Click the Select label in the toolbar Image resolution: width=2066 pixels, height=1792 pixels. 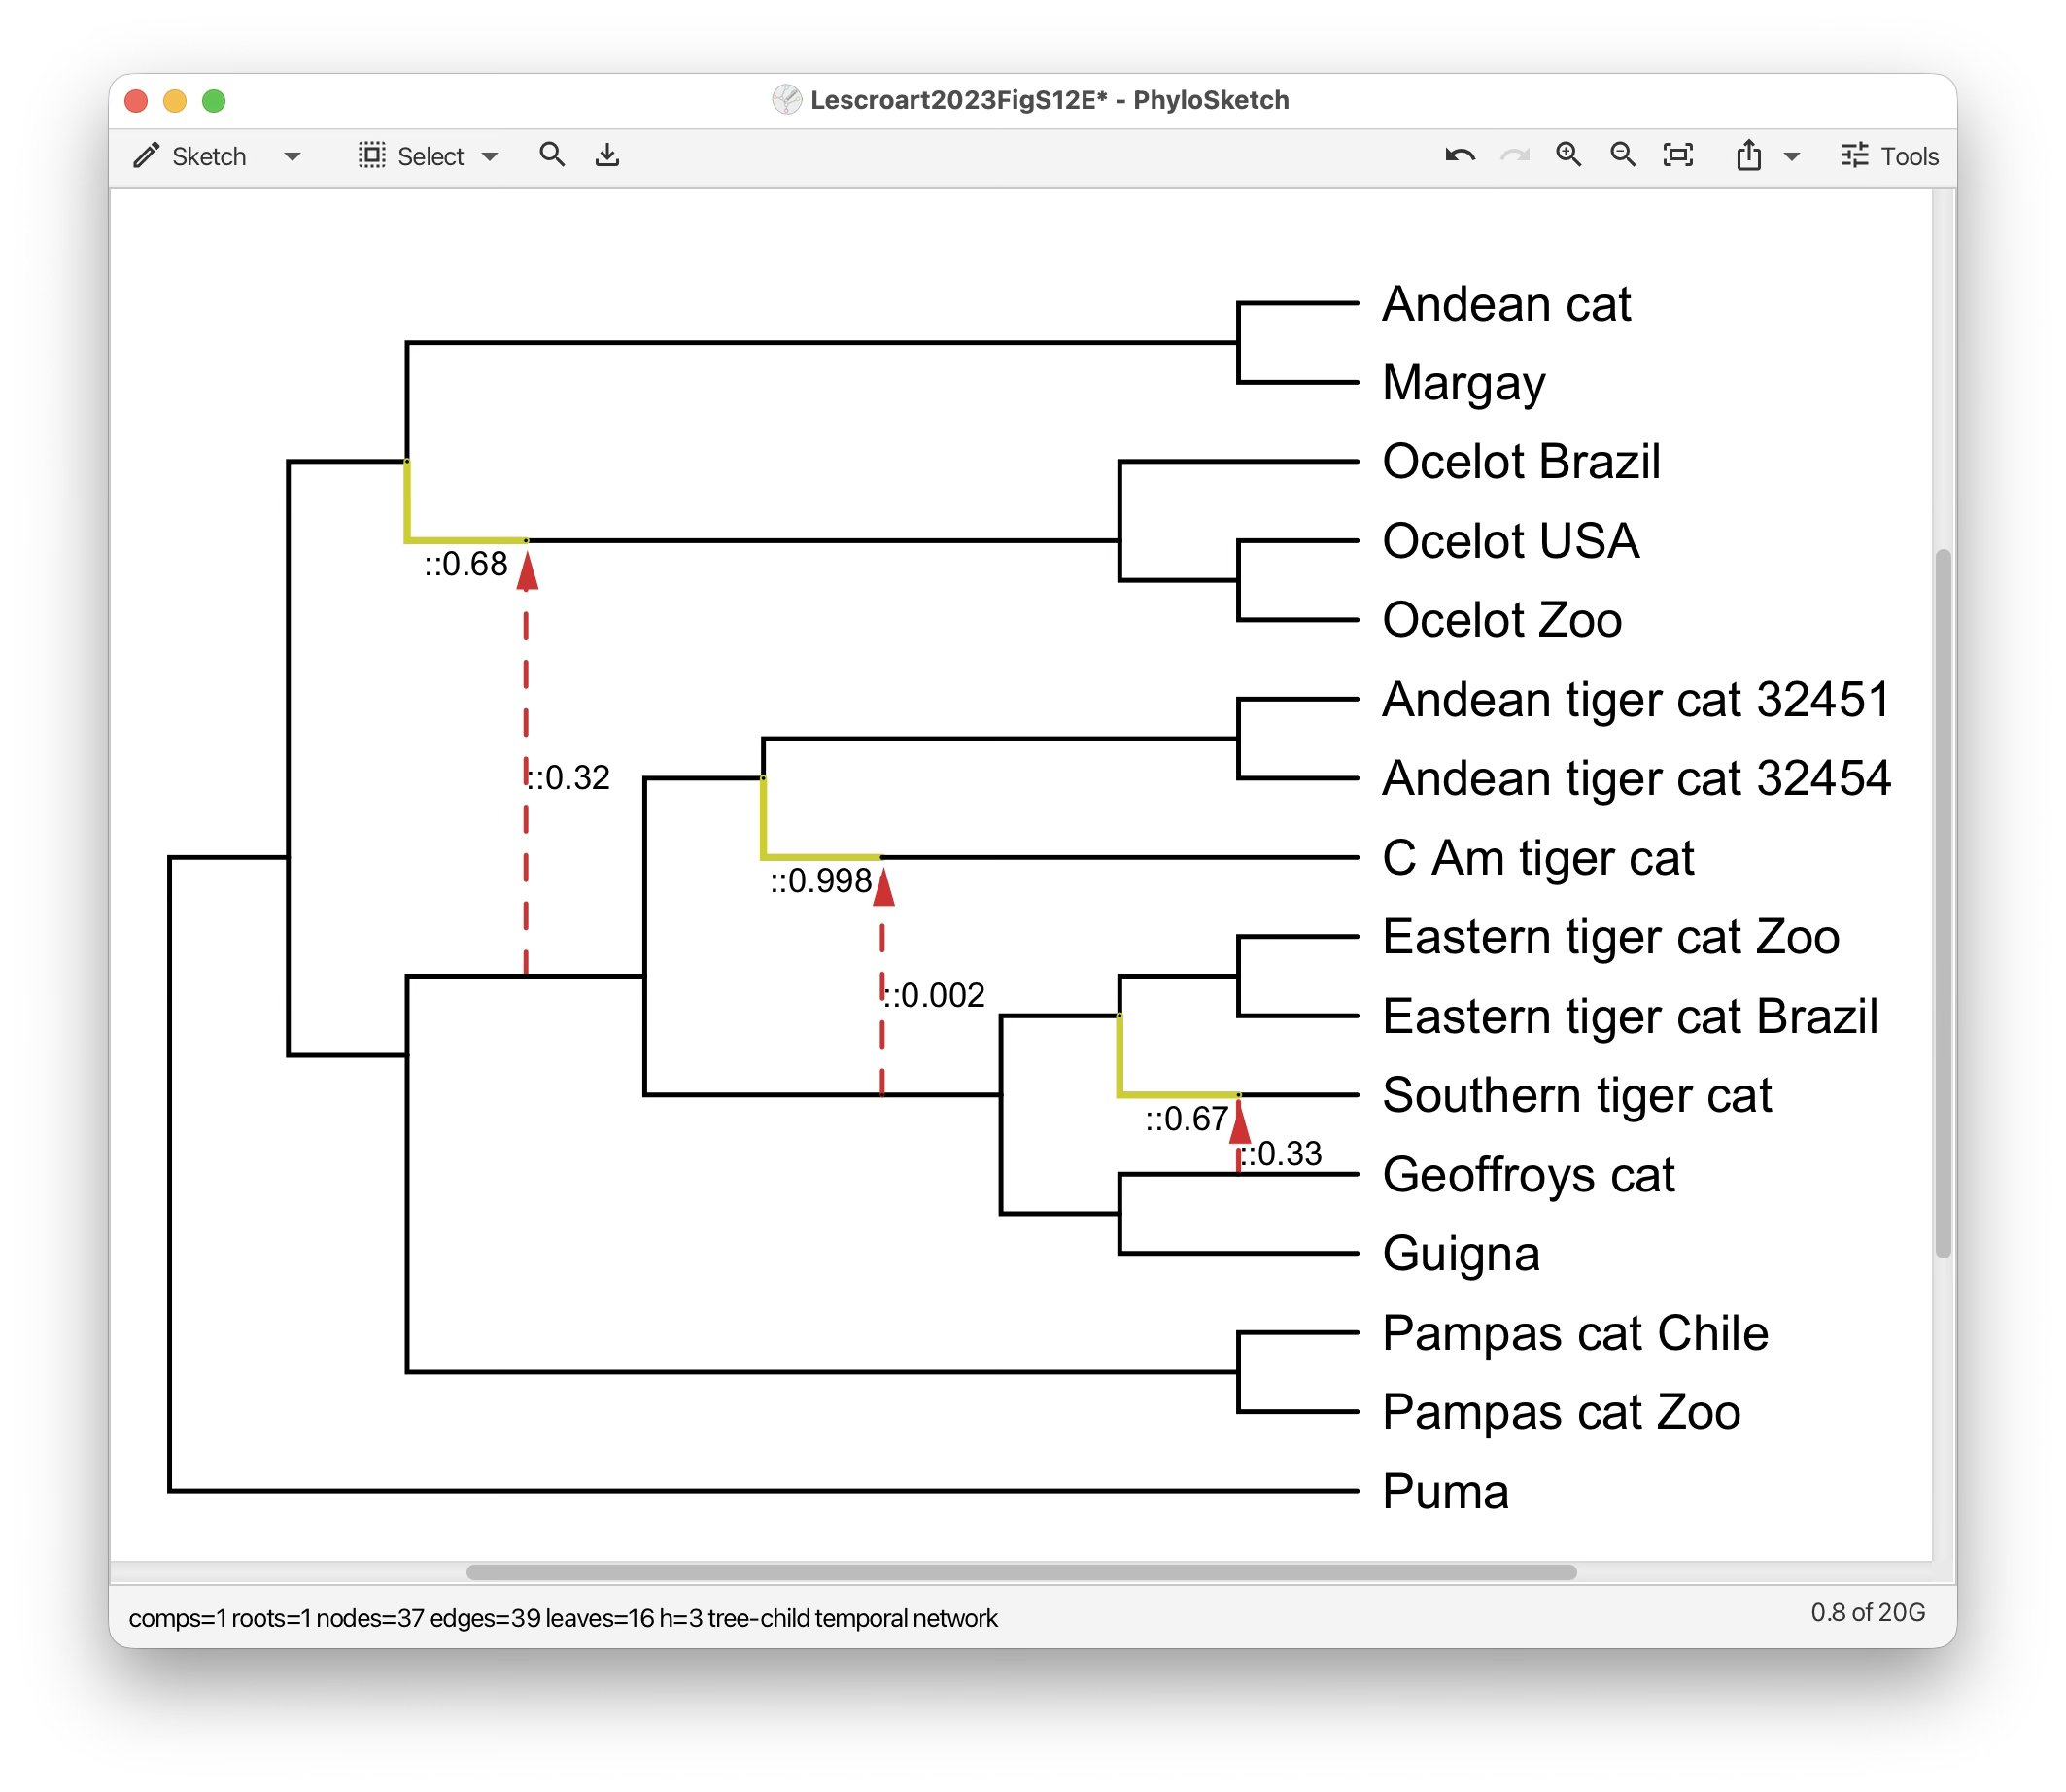(x=431, y=157)
